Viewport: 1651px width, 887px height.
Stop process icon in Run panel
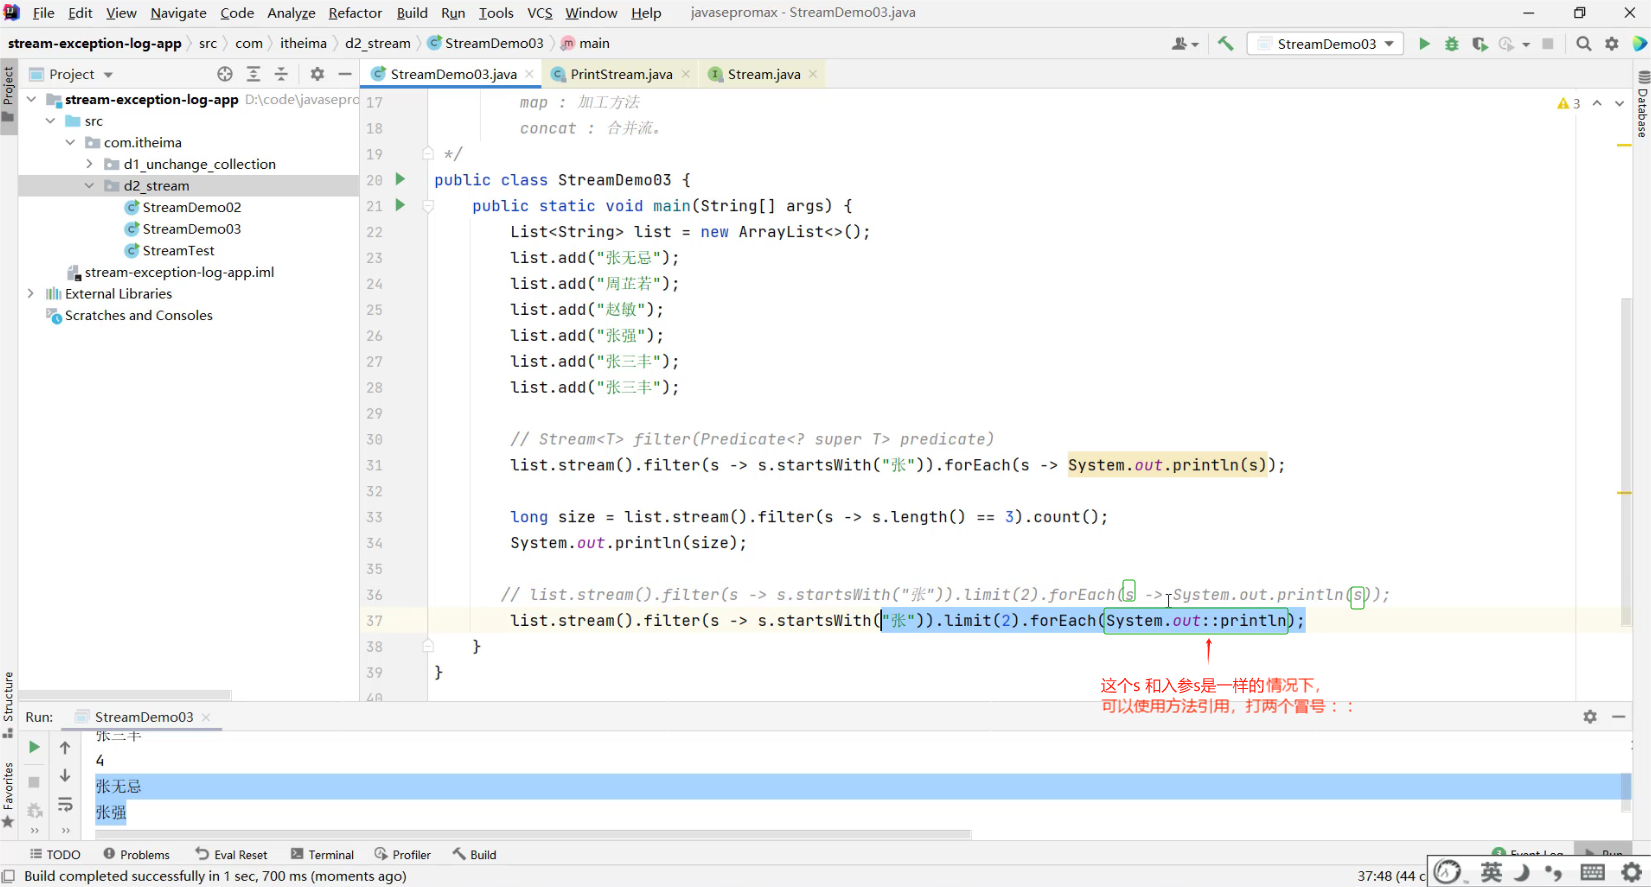34,782
